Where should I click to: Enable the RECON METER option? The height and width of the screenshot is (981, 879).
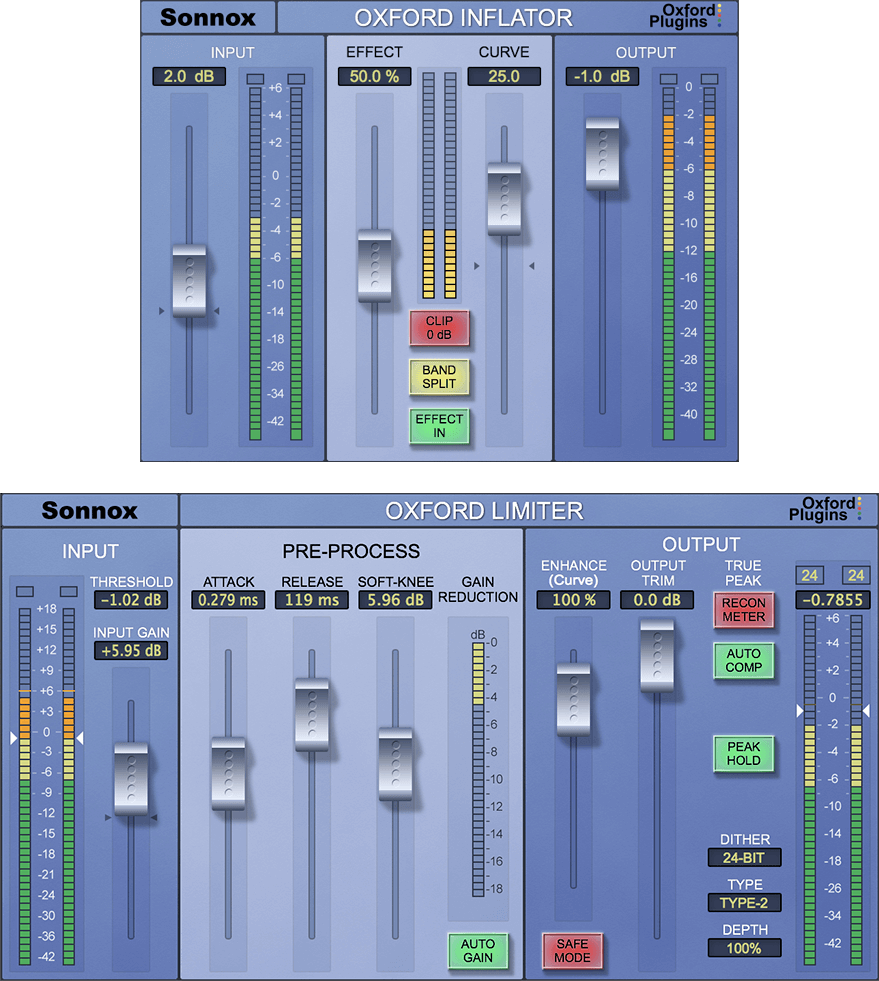click(743, 611)
